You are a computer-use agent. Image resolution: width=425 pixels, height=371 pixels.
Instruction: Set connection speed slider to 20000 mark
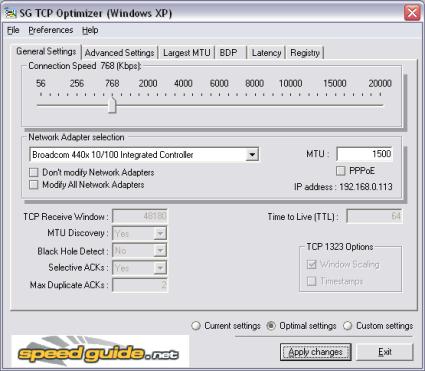[x=381, y=106]
